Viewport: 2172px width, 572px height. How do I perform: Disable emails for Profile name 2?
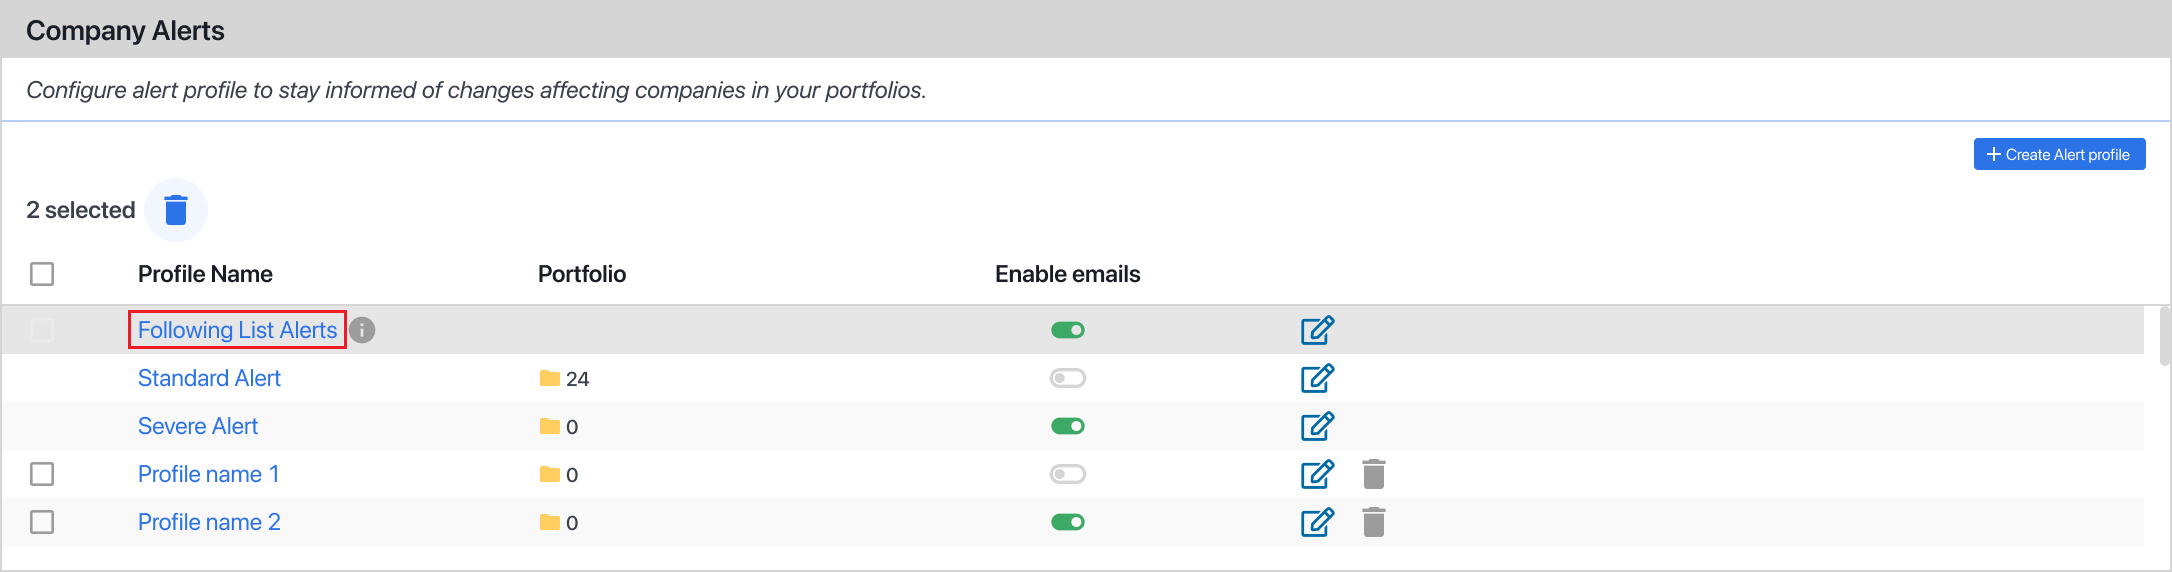(x=1067, y=522)
